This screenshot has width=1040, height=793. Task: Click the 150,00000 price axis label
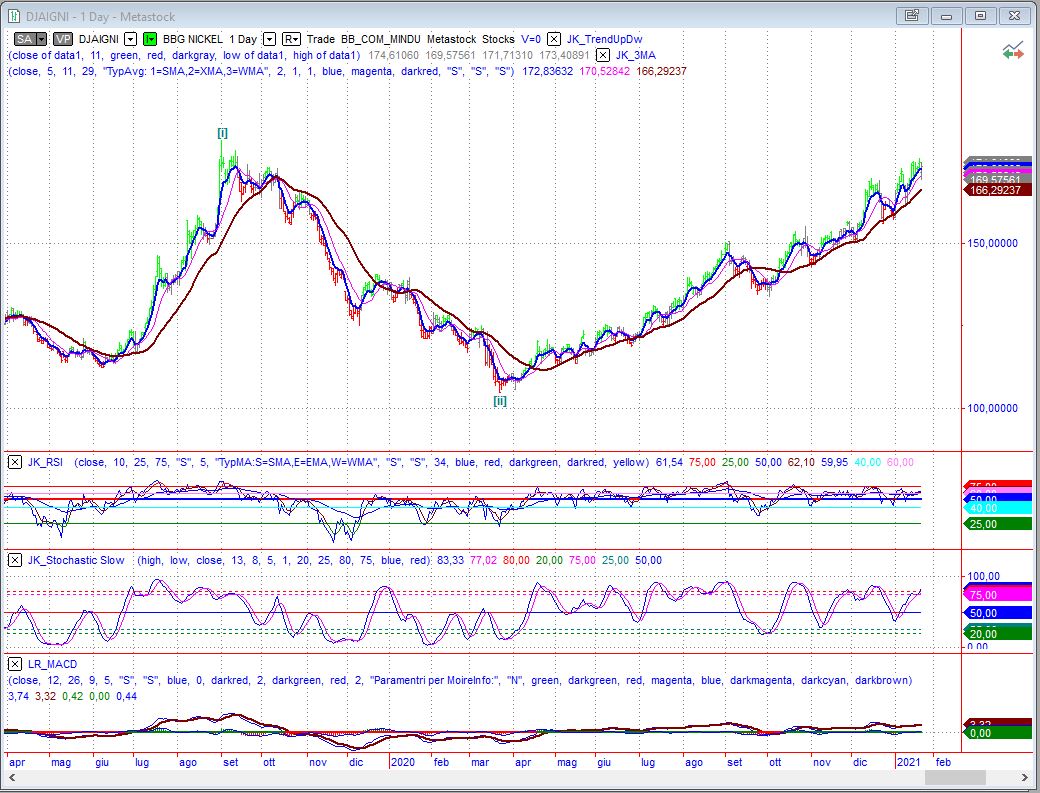click(992, 243)
